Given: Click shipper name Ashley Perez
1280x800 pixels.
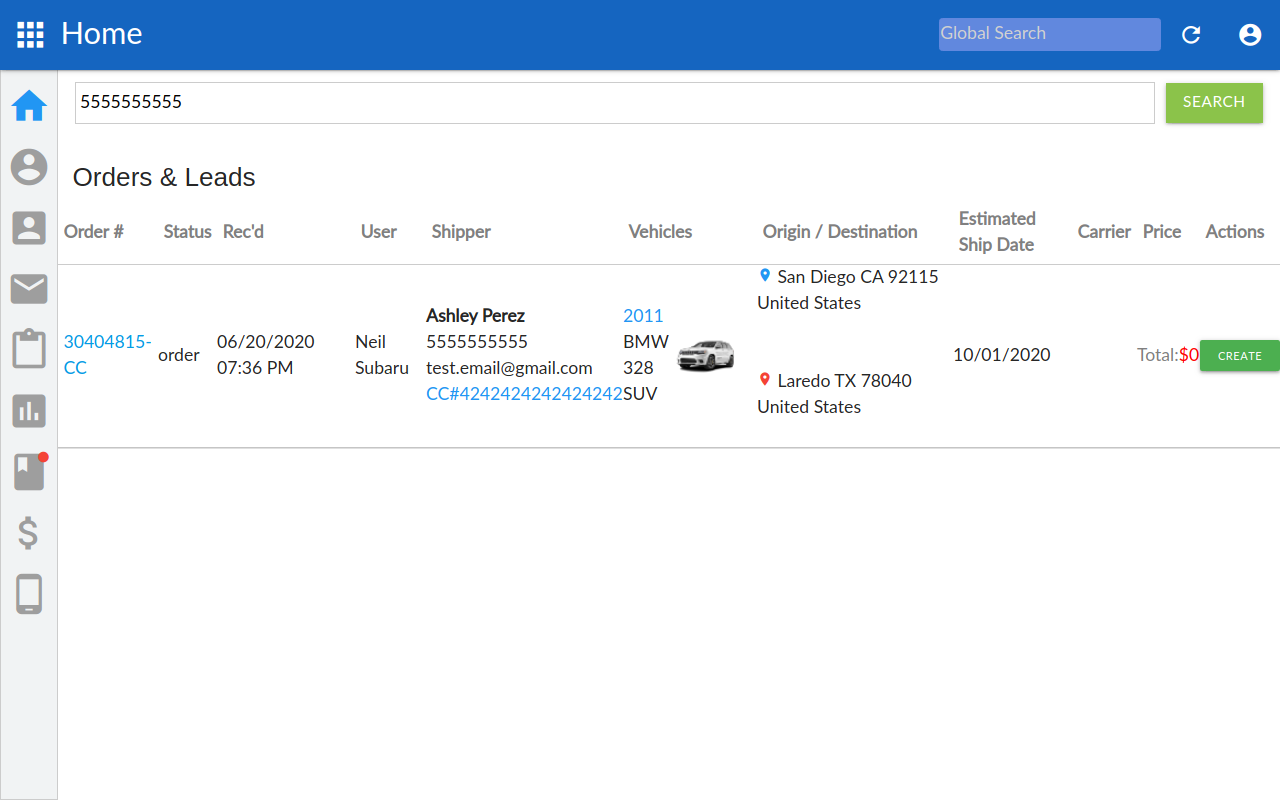Looking at the screenshot, I should (x=475, y=315).
